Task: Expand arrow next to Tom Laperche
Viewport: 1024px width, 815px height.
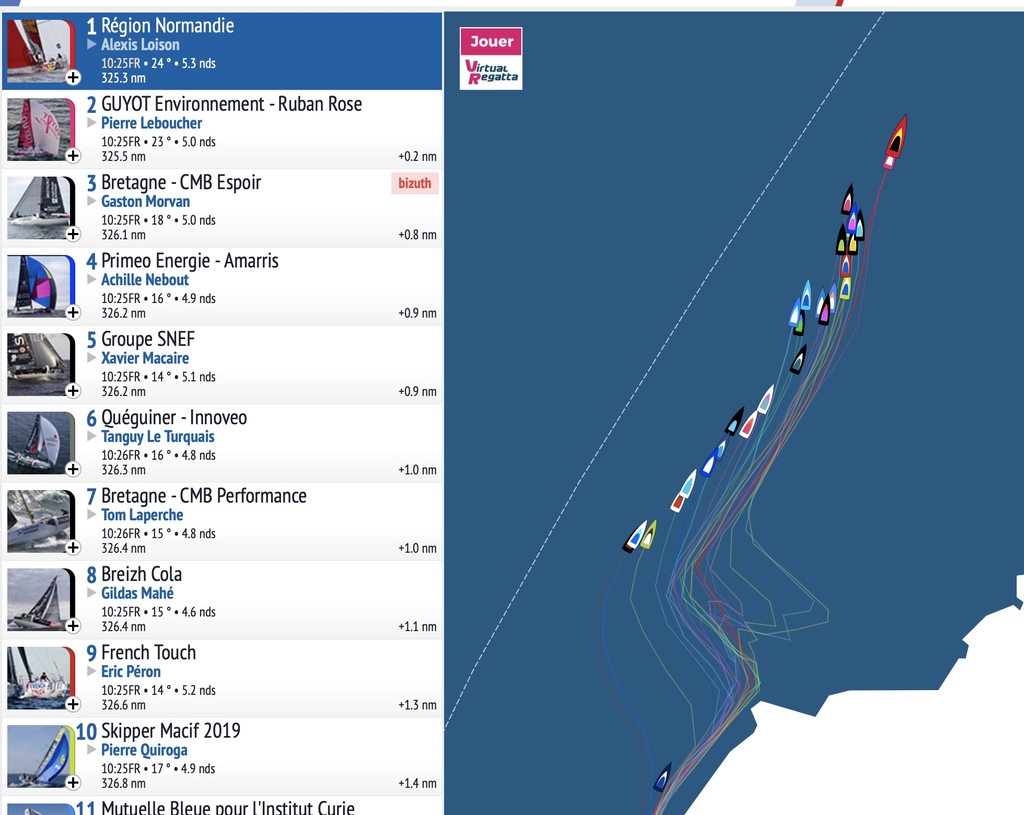Action: click(92, 515)
